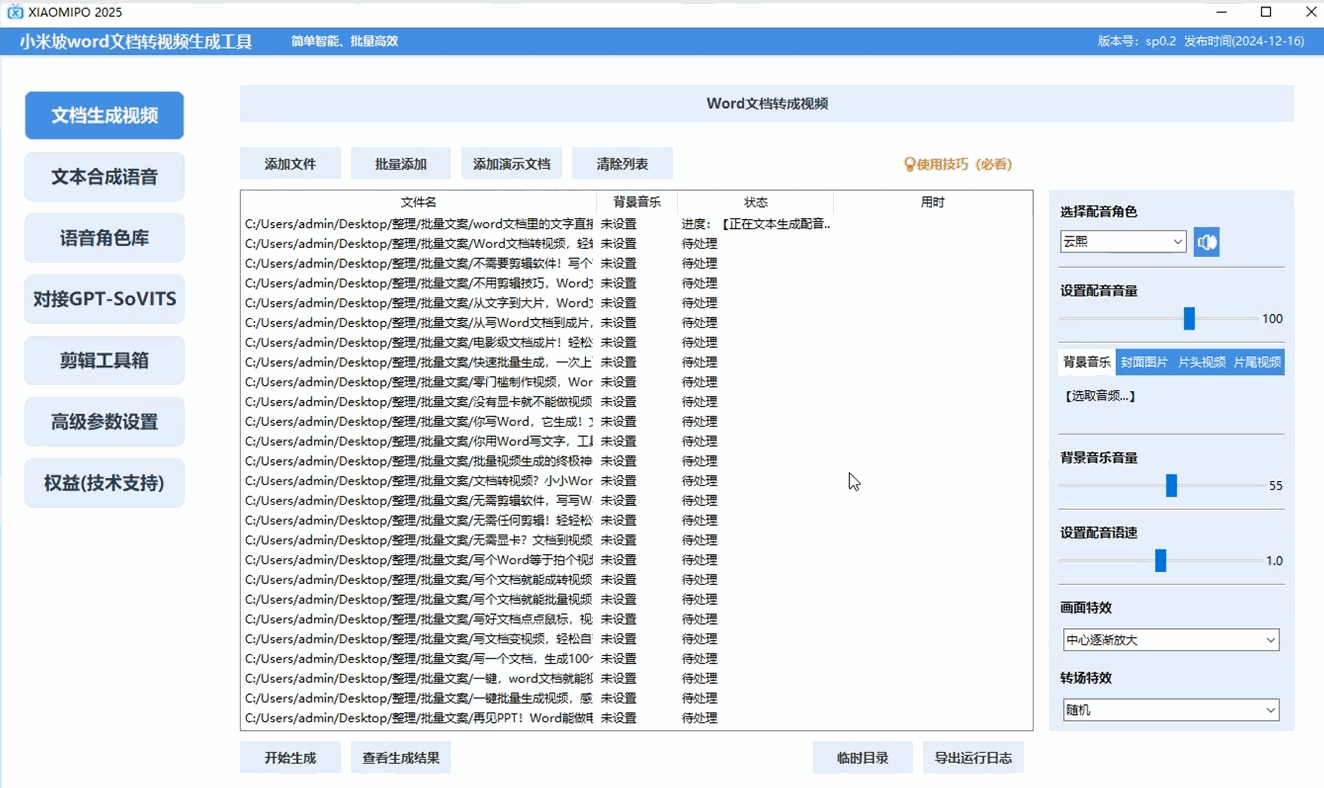Click the 用时 column header
The width and height of the screenshot is (1324, 788).
tap(932, 202)
